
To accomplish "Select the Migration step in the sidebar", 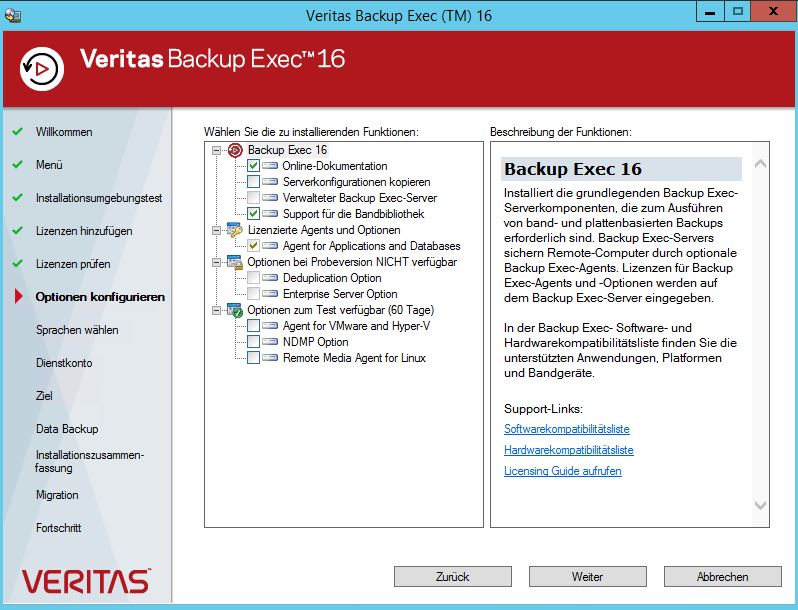I will point(57,495).
